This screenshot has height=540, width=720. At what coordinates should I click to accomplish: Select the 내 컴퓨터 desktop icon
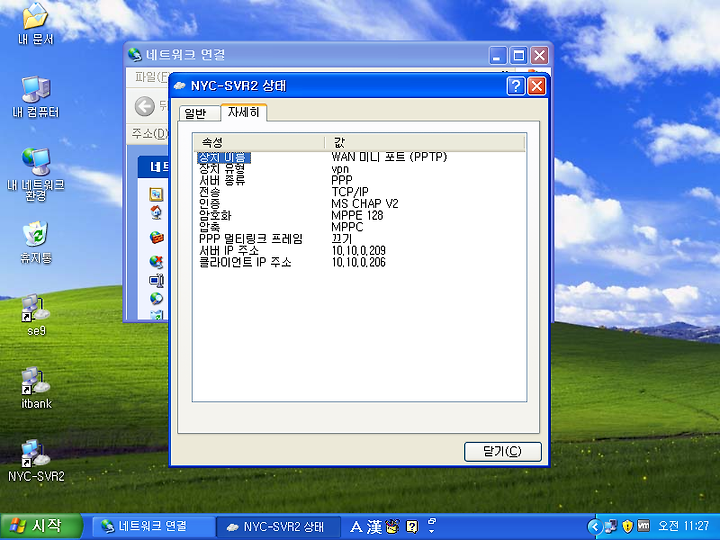tap(36, 96)
